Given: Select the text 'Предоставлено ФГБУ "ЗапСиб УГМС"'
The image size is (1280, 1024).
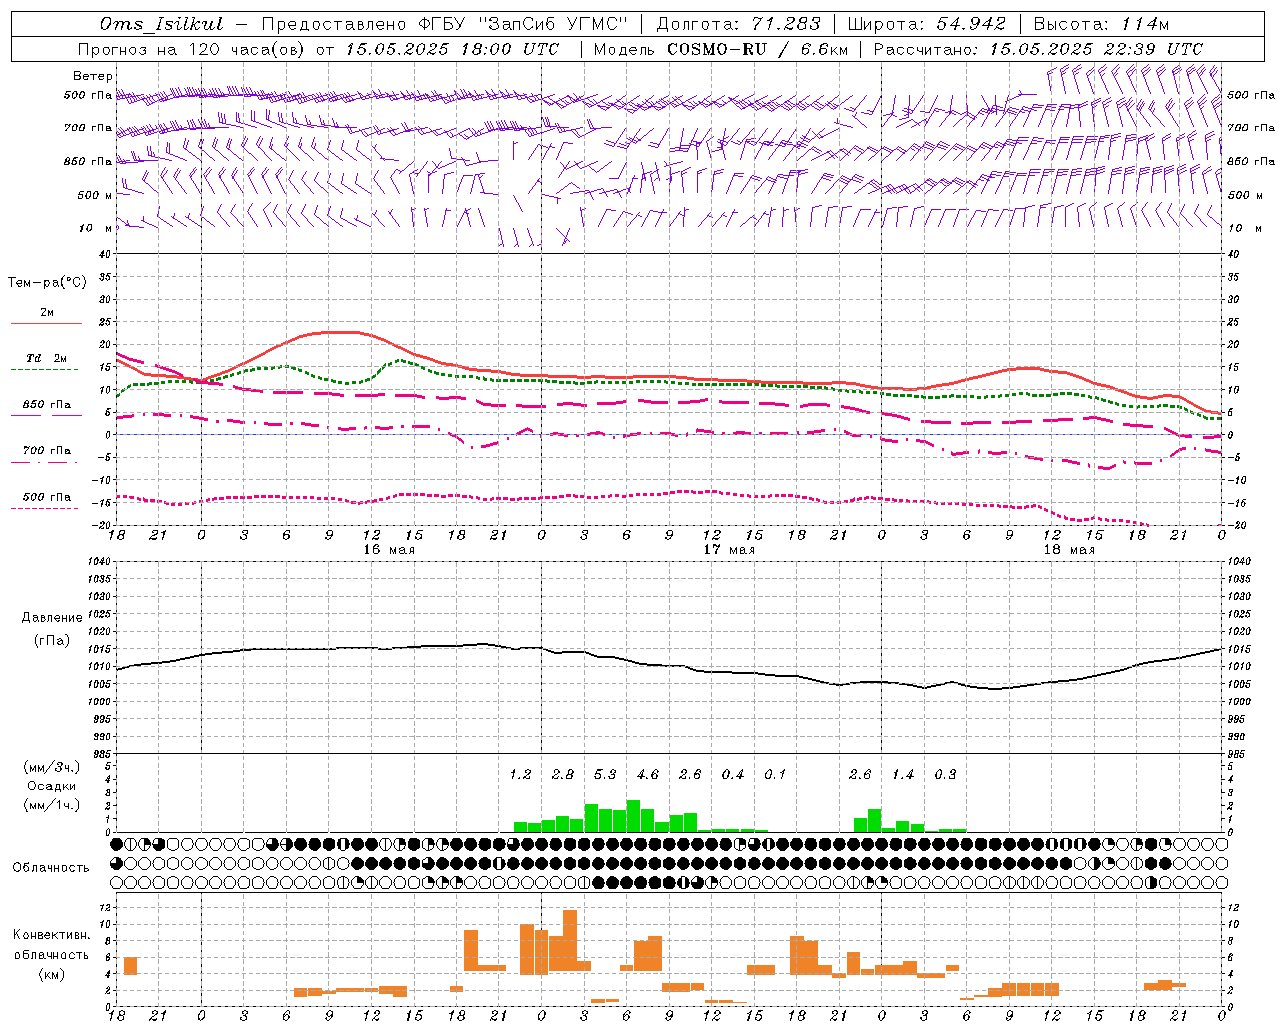Looking at the screenshot, I should click(x=444, y=24).
